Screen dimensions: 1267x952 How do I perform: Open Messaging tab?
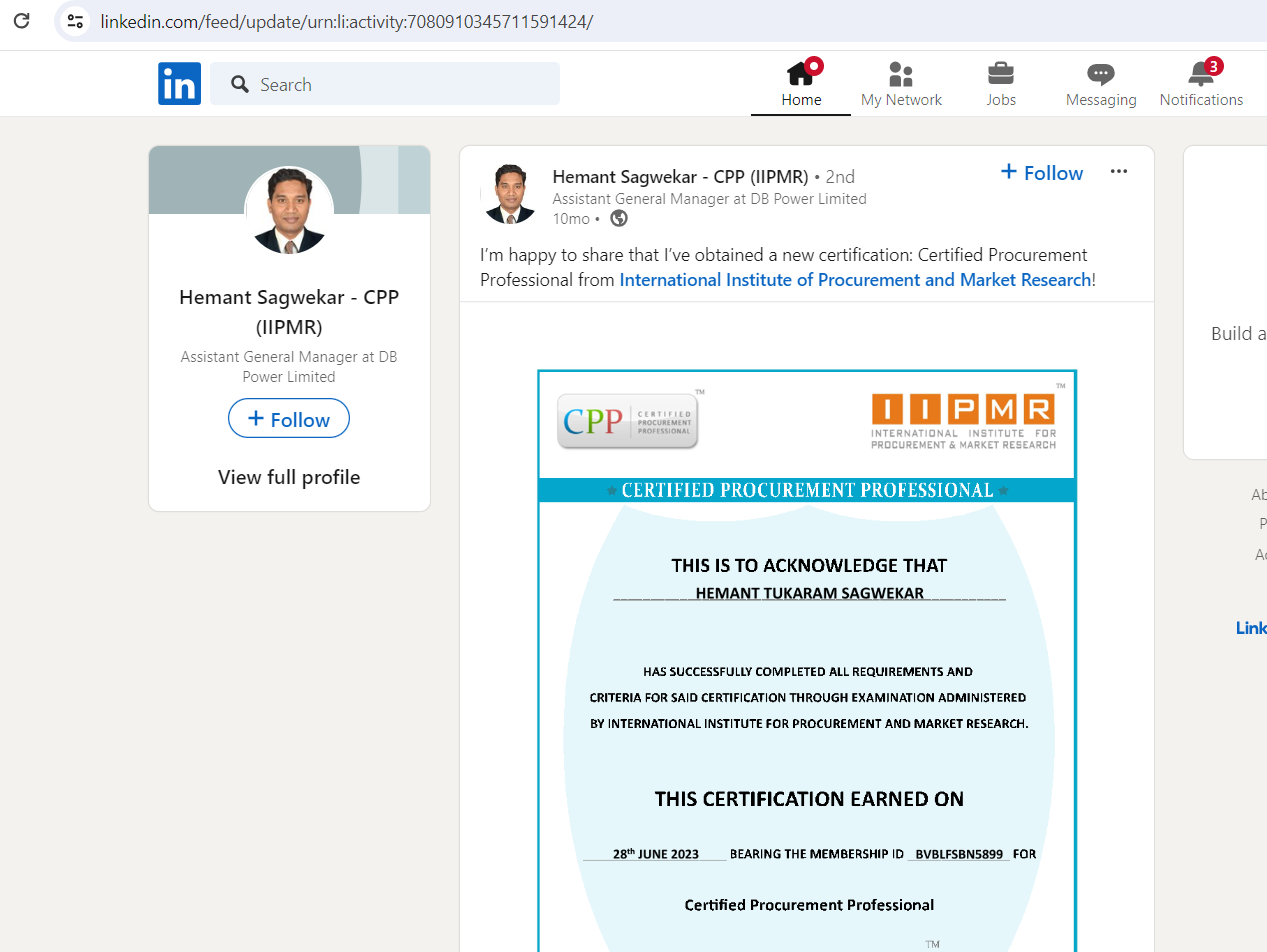pos(1101,84)
